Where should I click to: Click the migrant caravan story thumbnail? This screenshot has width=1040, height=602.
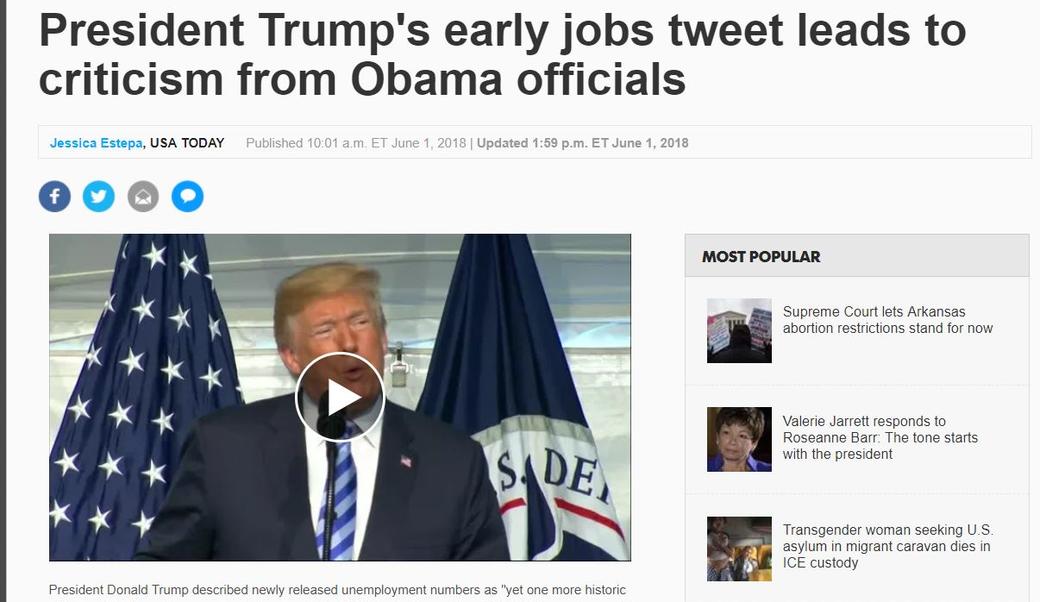tap(739, 548)
